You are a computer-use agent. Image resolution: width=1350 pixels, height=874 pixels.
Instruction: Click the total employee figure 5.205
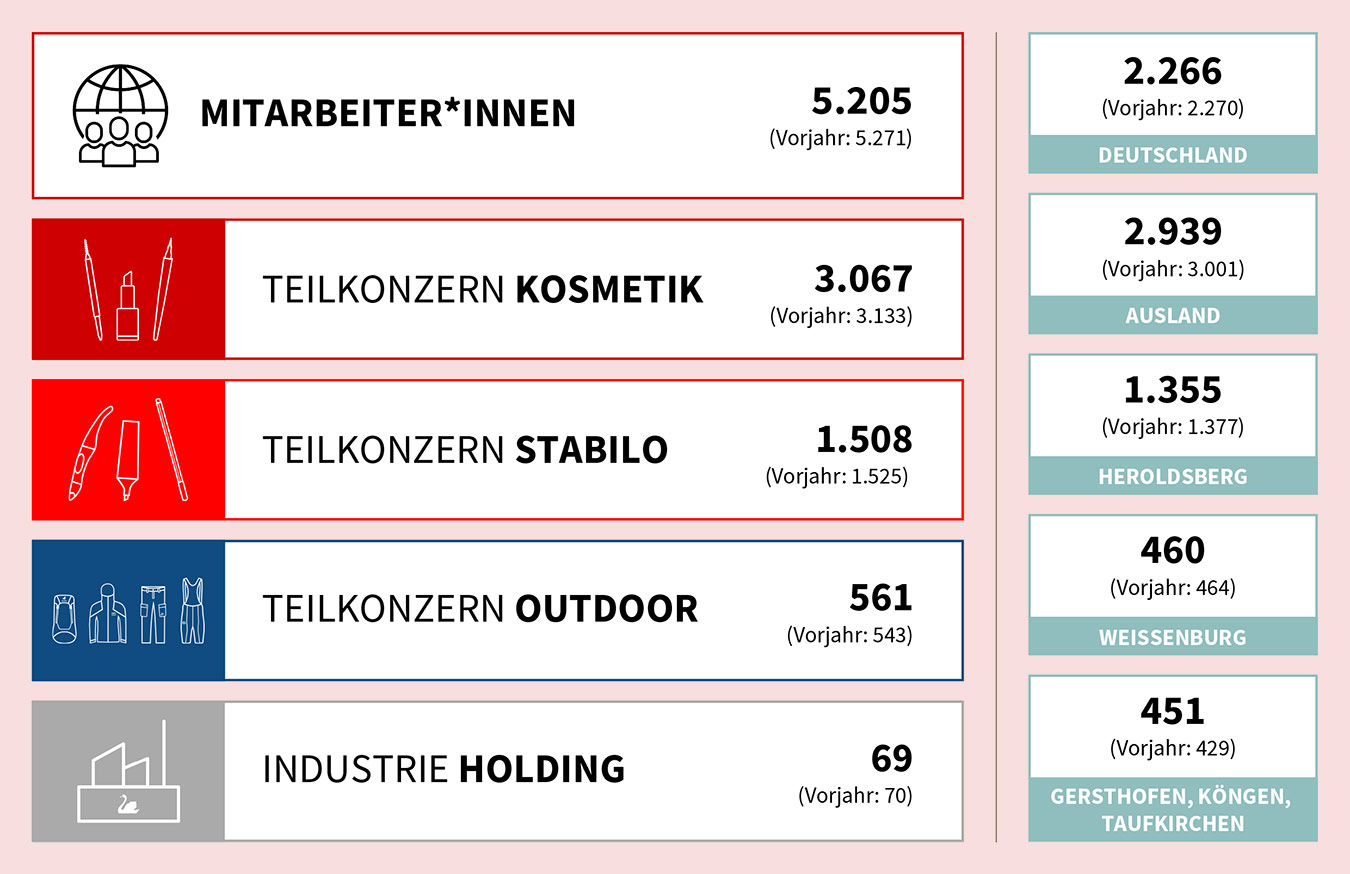click(862, 101)
